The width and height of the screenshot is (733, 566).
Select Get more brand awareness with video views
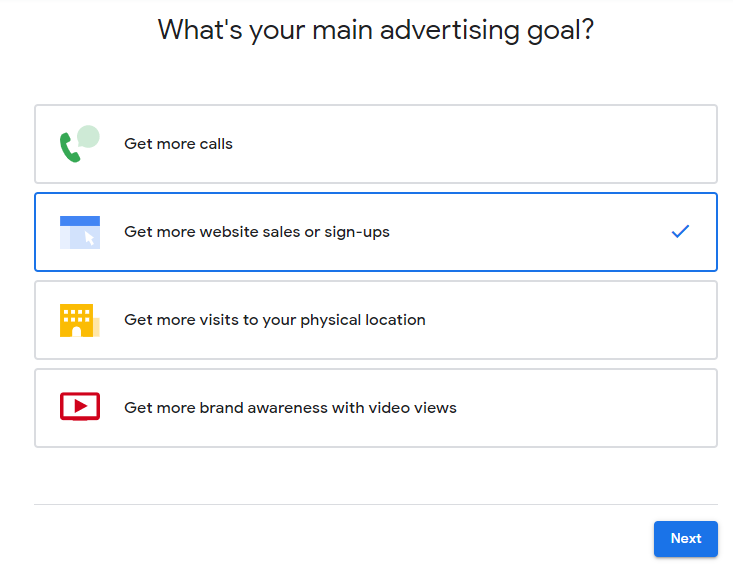click(375, 408)
